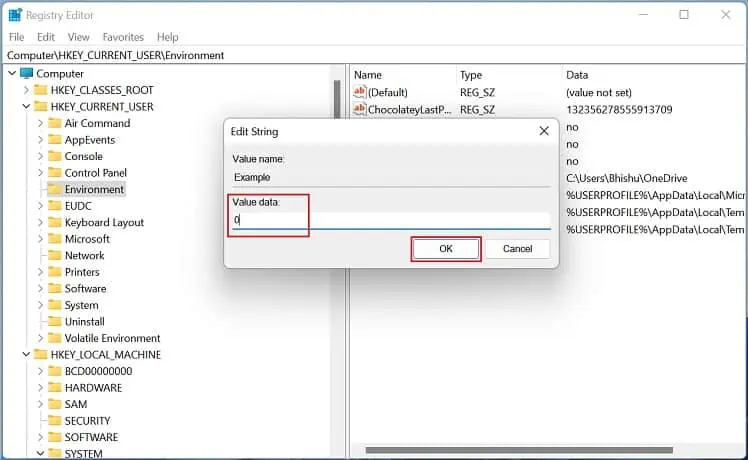Click the registry path address bar
The height and width of the screenshot is (460, 748).
point(374,55)
